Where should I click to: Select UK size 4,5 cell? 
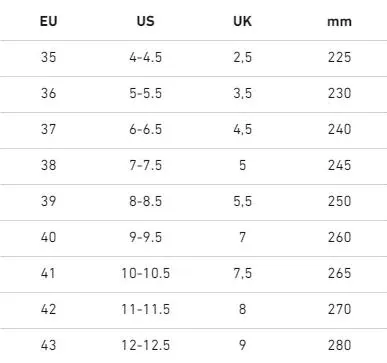click(x=242, y=129)
